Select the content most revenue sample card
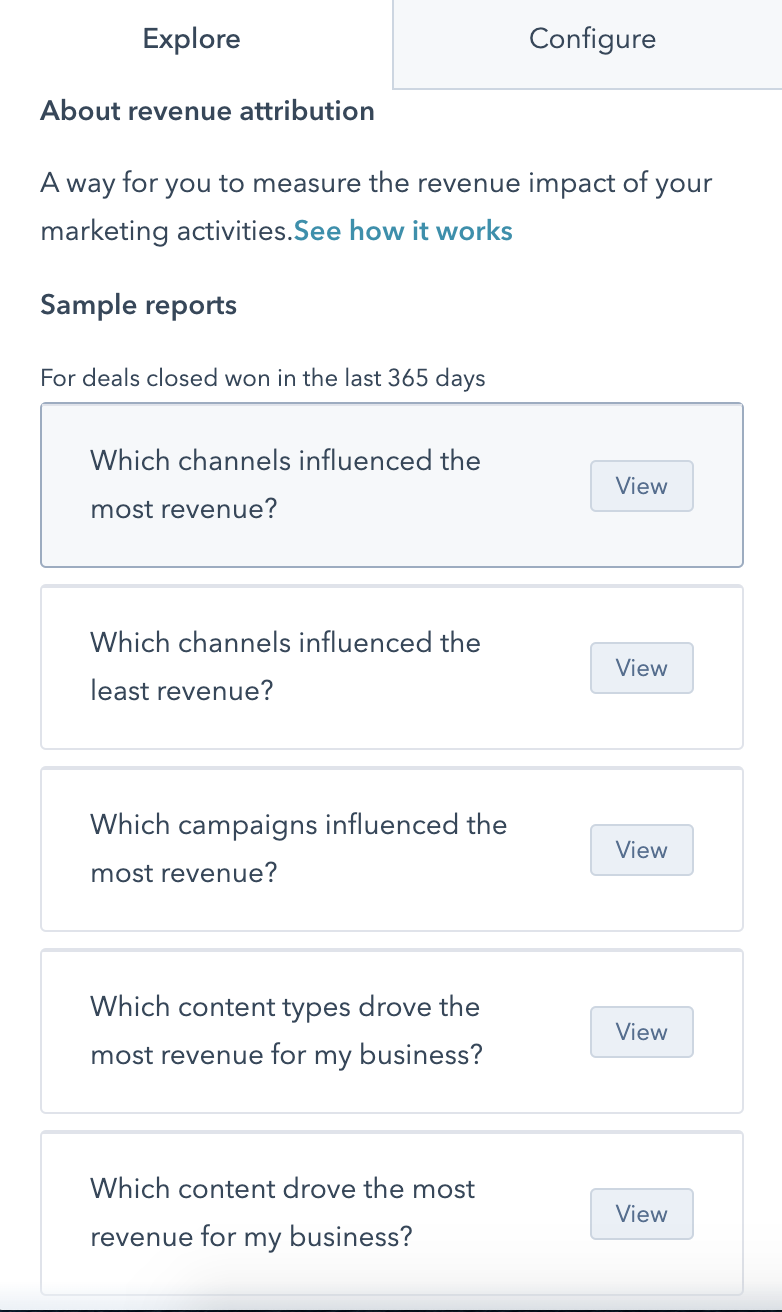Image resolution: width=782 pixels, height=1312 pixels. (300, 1213)
